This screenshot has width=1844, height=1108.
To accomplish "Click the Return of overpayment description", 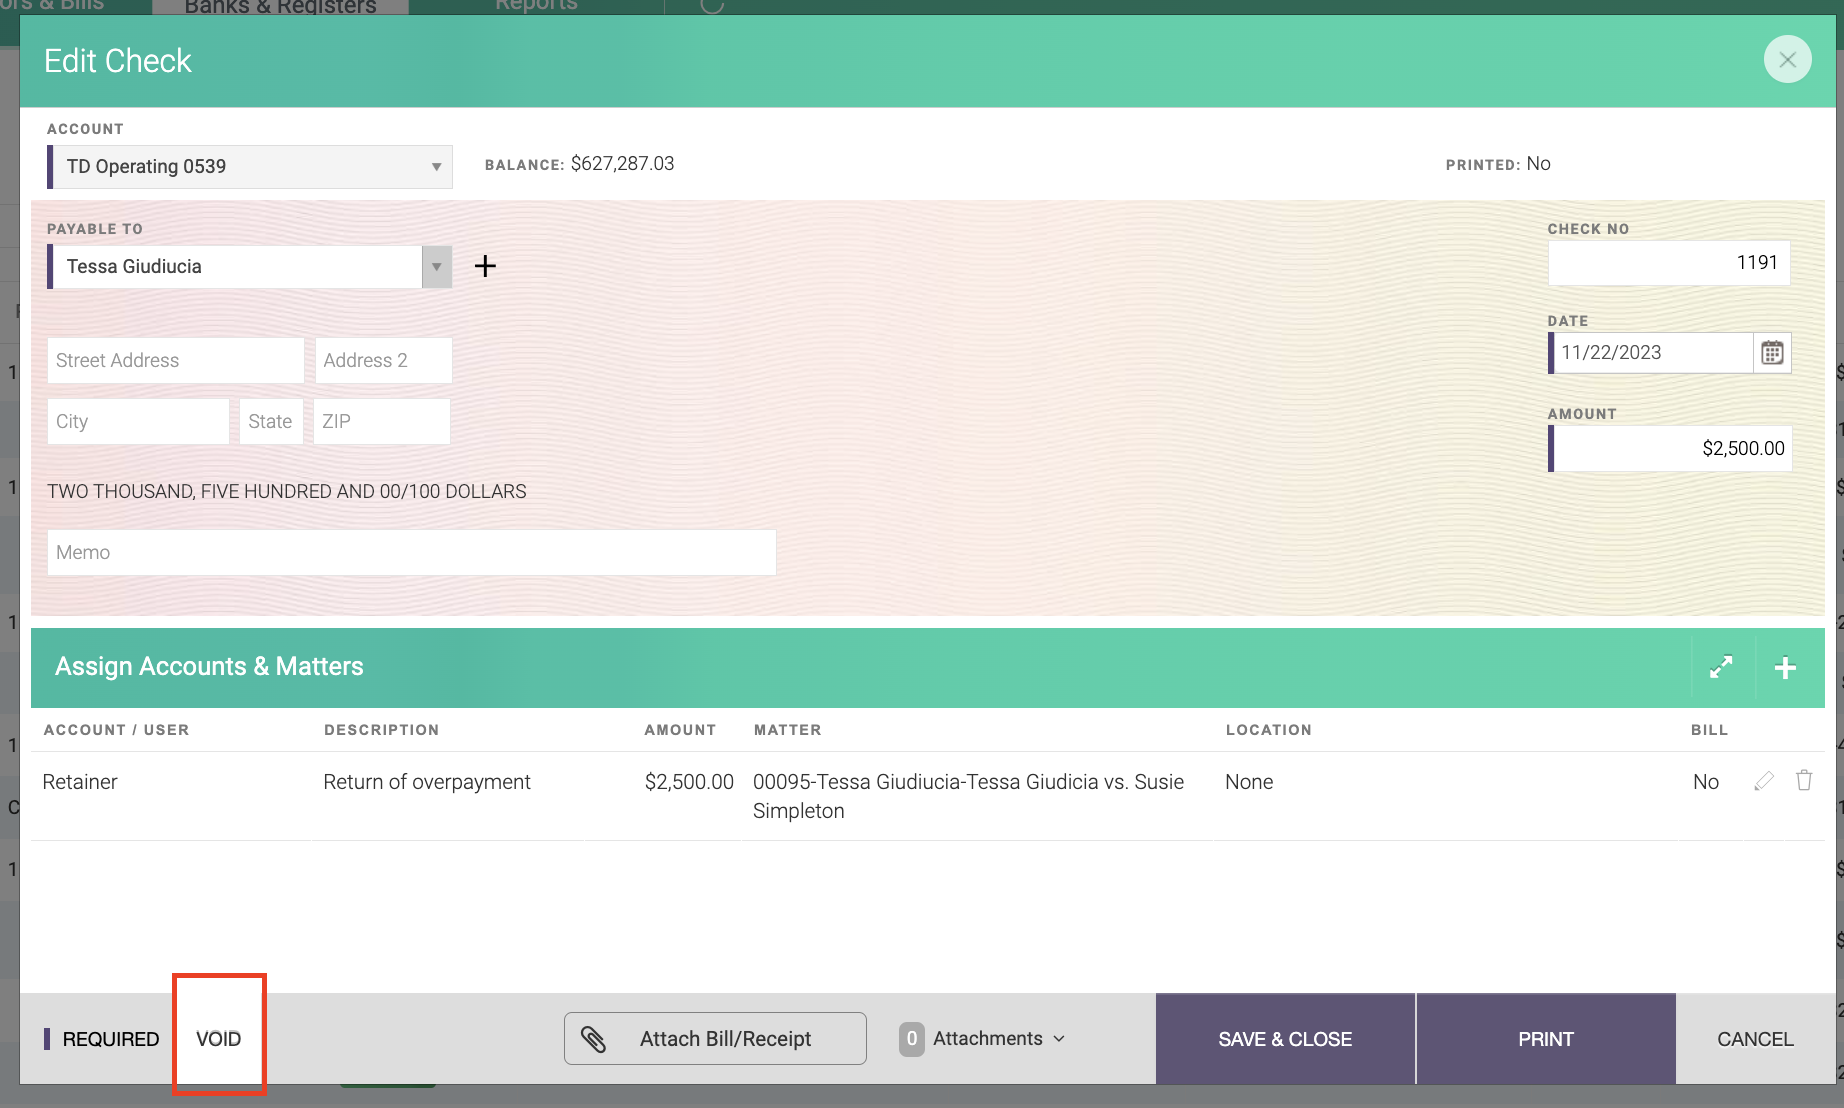I will point(427,782).
